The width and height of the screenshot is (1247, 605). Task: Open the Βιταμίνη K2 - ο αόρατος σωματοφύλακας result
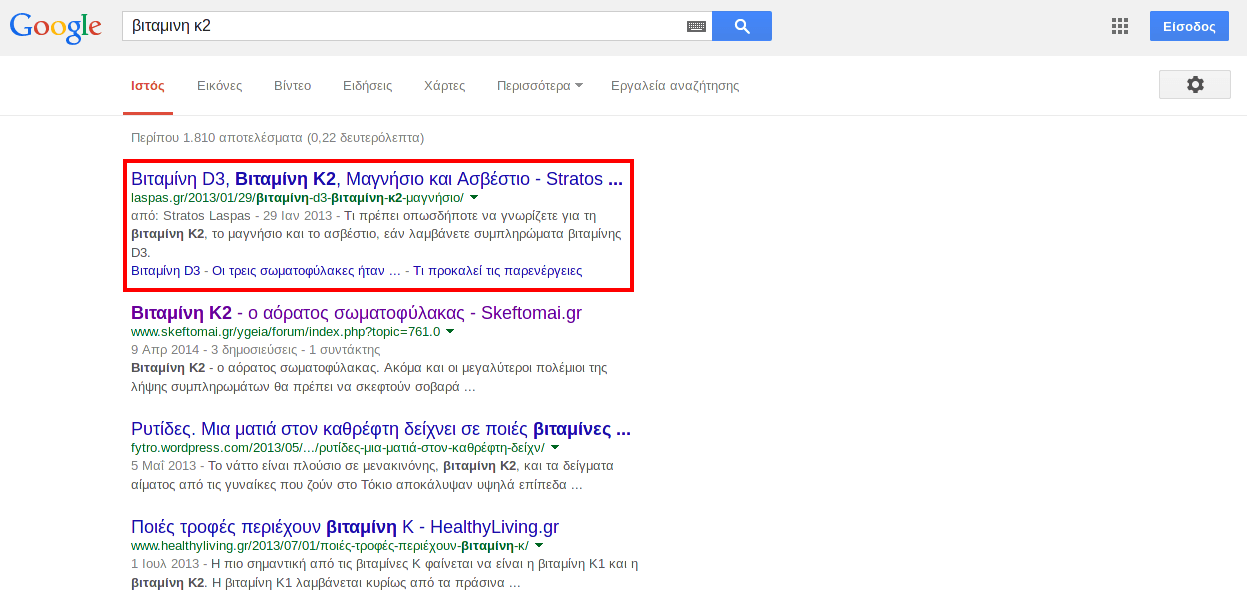click(x=356, y=313)
